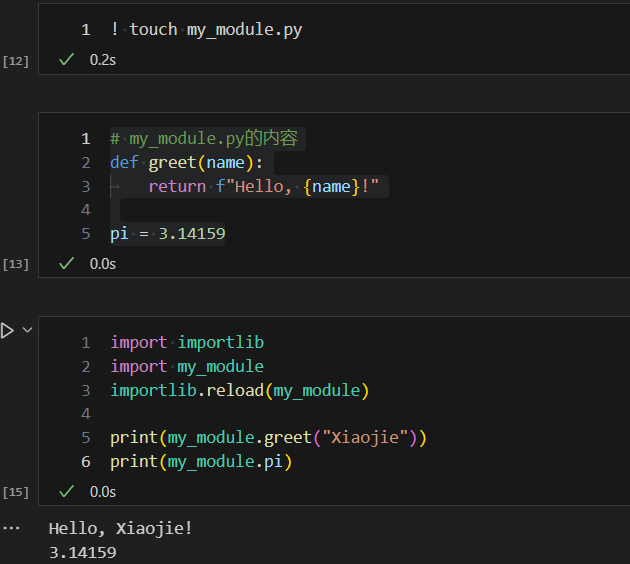
Task: Click 'print(my_module.pi)' line
Action: click(x=201, y=462)
